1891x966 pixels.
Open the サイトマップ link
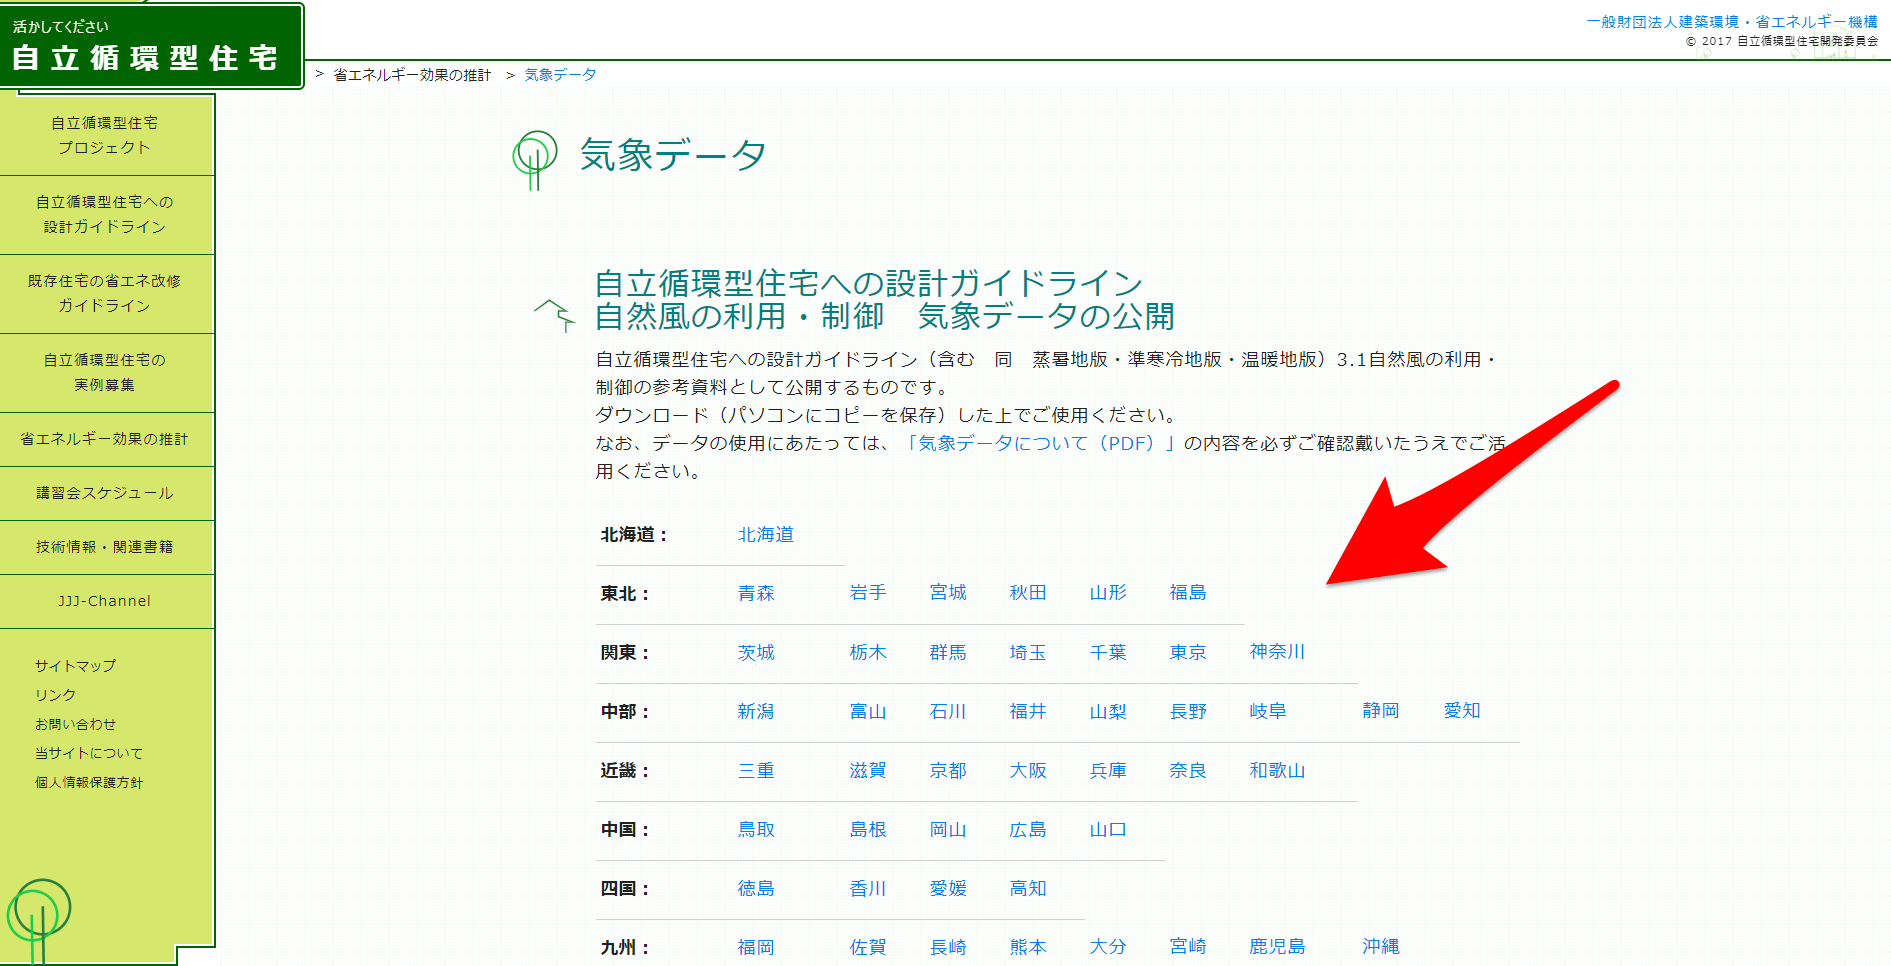75,665
